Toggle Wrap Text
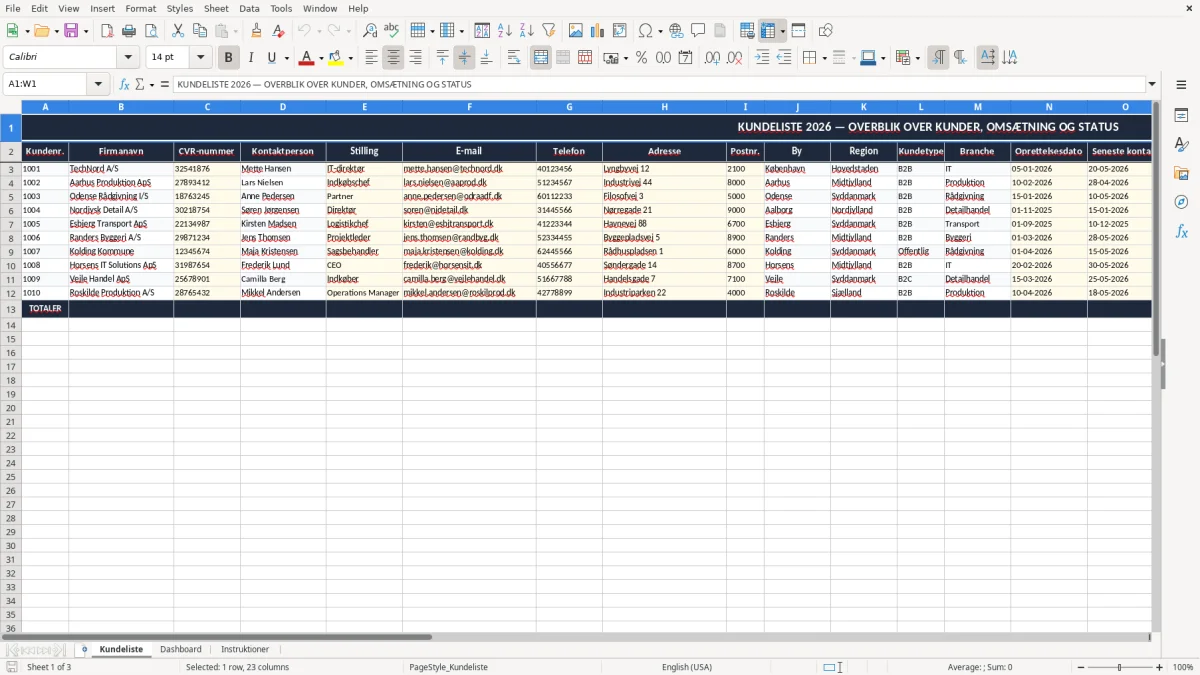Image resolution: width=1200 pixels, height=675 pixels. coord(514,58)
